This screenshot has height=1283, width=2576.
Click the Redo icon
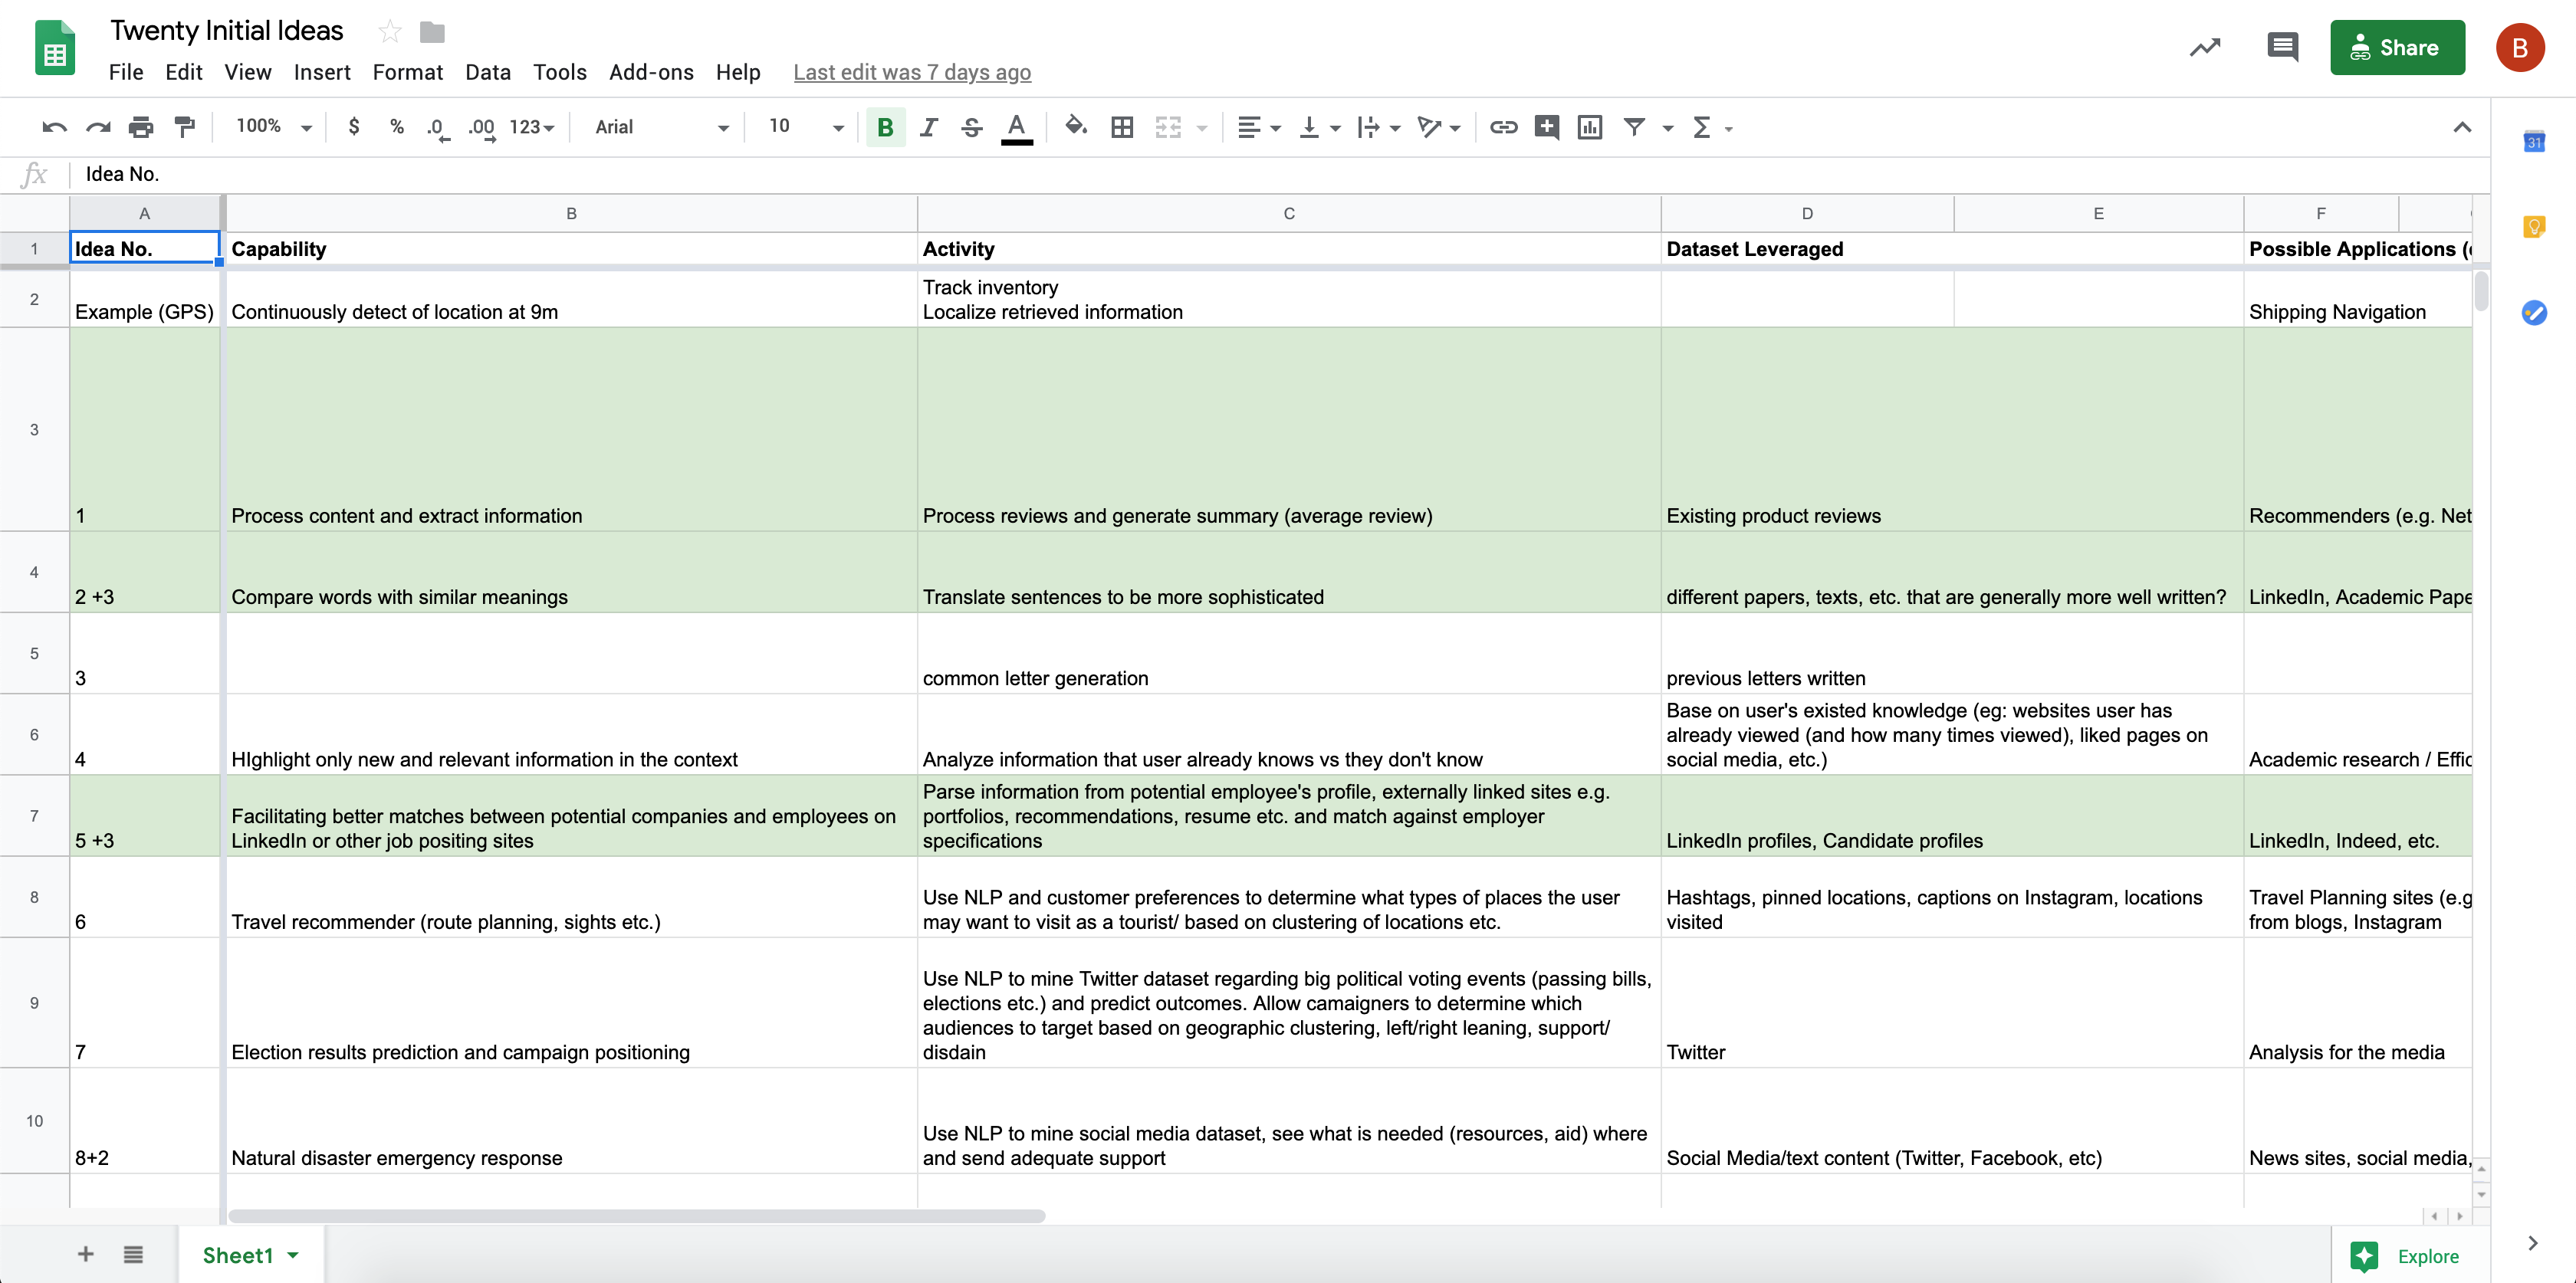click(98, 127)
